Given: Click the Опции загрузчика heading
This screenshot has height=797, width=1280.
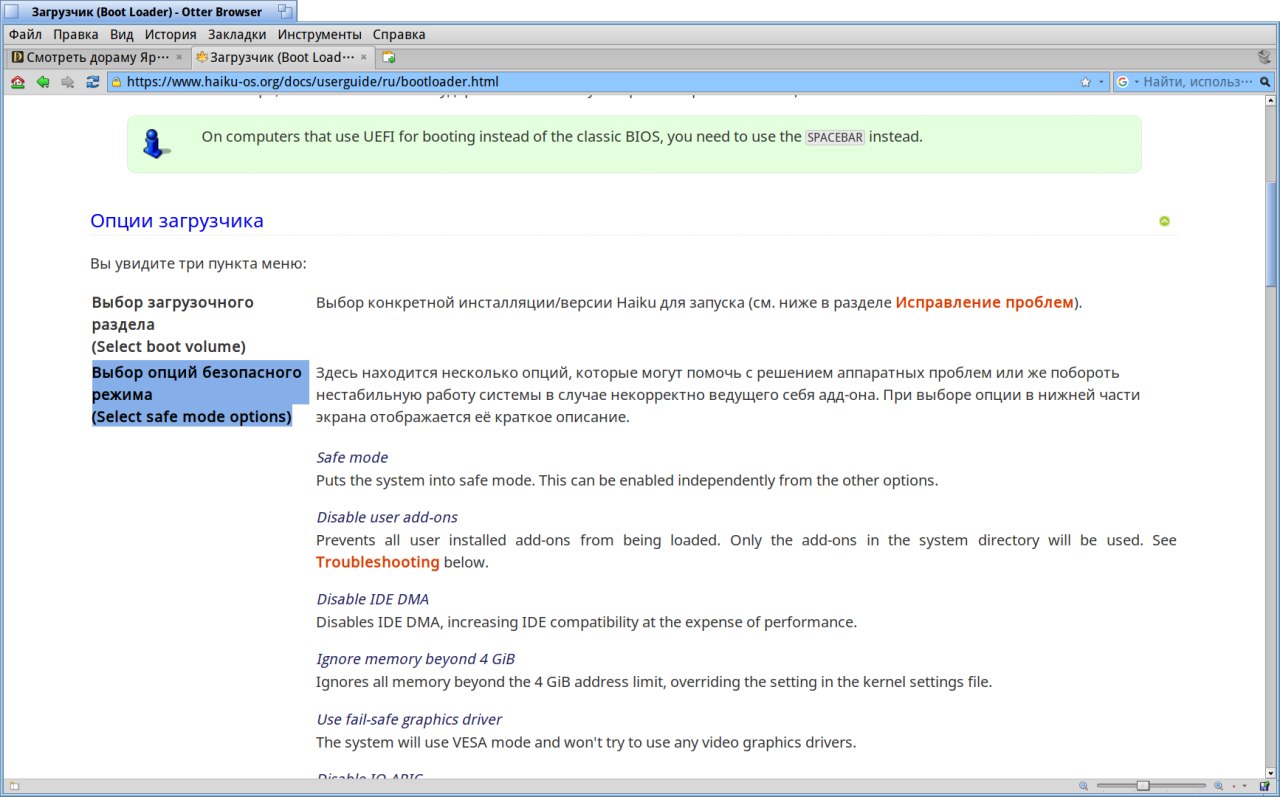Looking at the screenshot, I should [x=177, y=220].
